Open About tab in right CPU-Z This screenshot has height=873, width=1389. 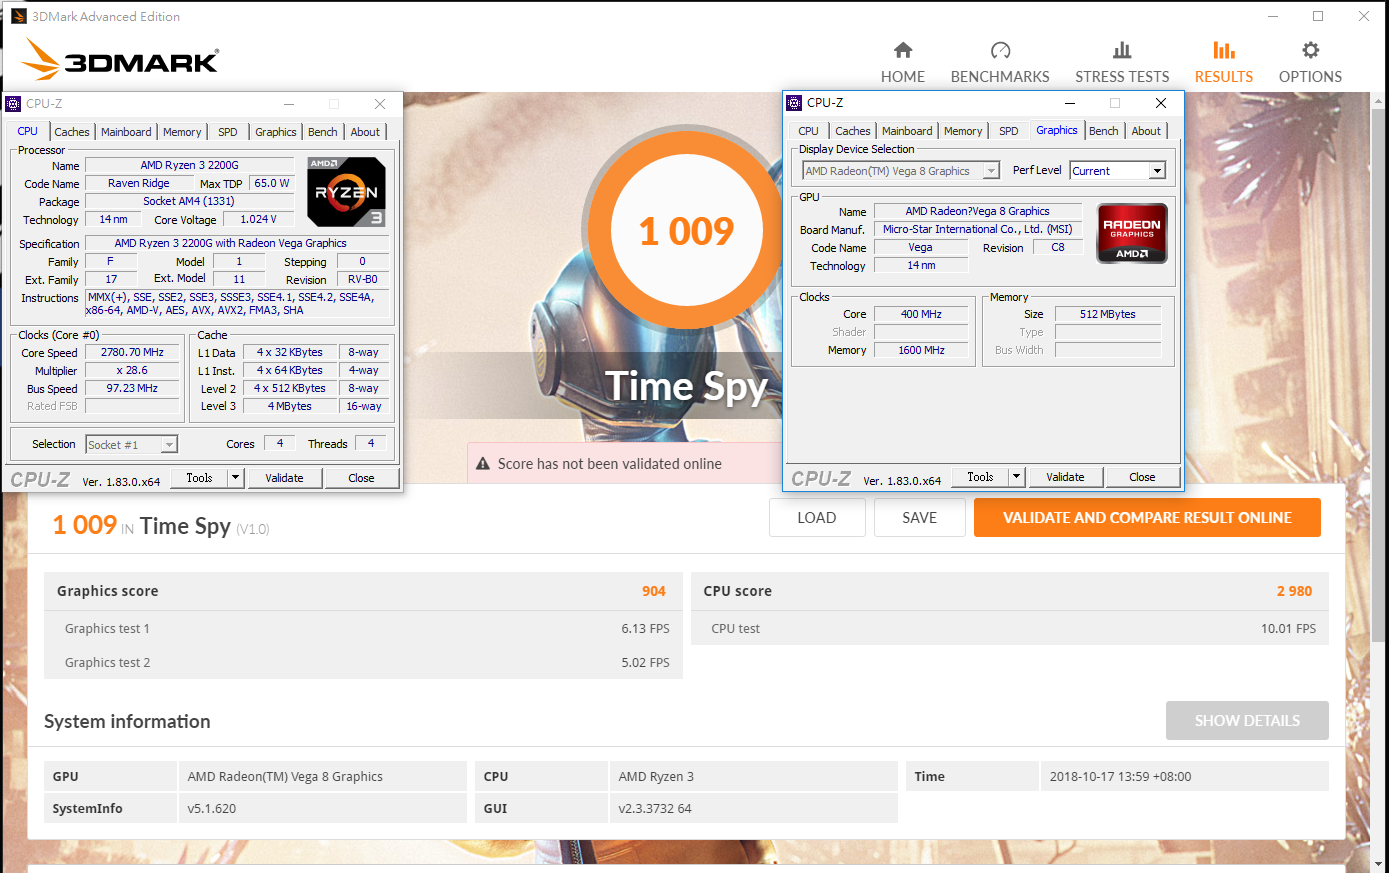pos(1146,131)
